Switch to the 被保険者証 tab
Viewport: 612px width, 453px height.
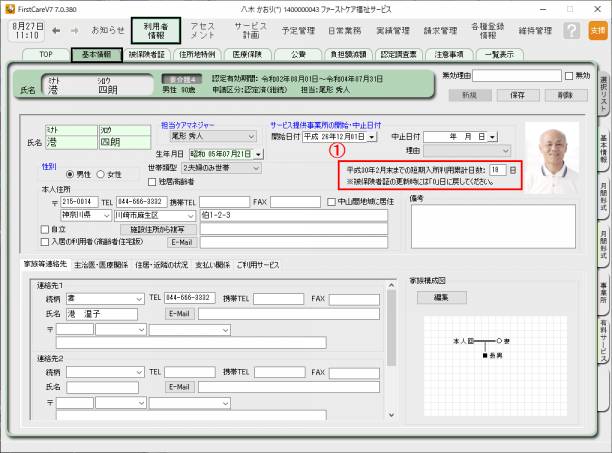146,54
